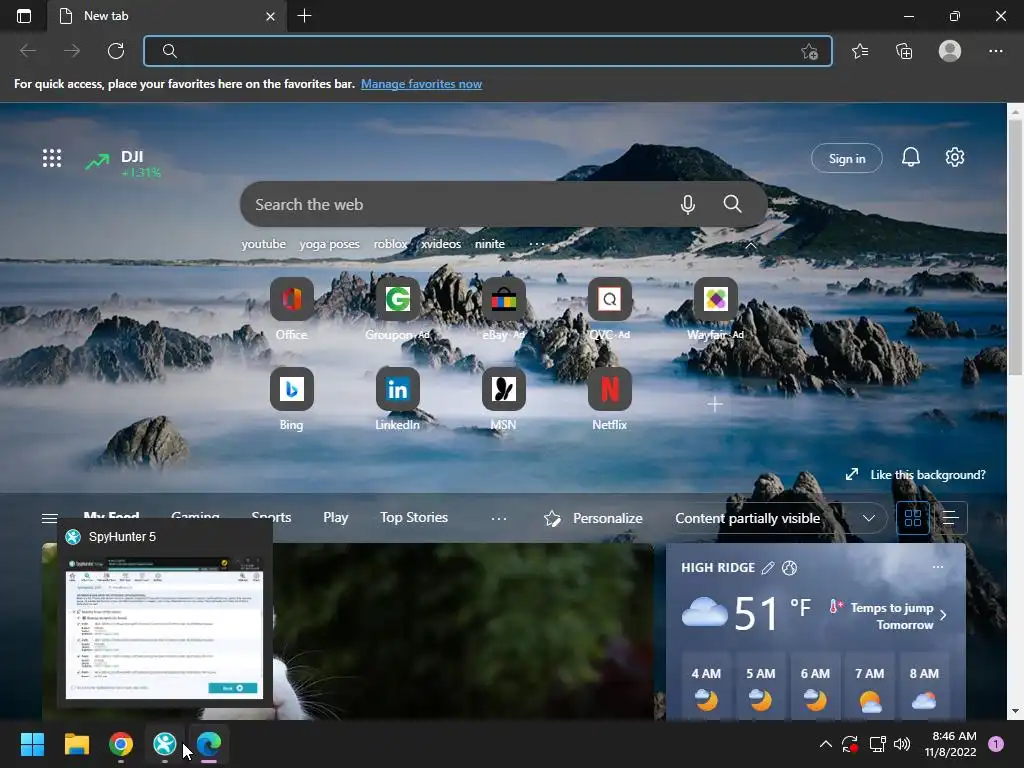The width and height of the screenshot is (1024, 768).
Task: Open a new tab with plus button
Action: click(x=304, y=16)
